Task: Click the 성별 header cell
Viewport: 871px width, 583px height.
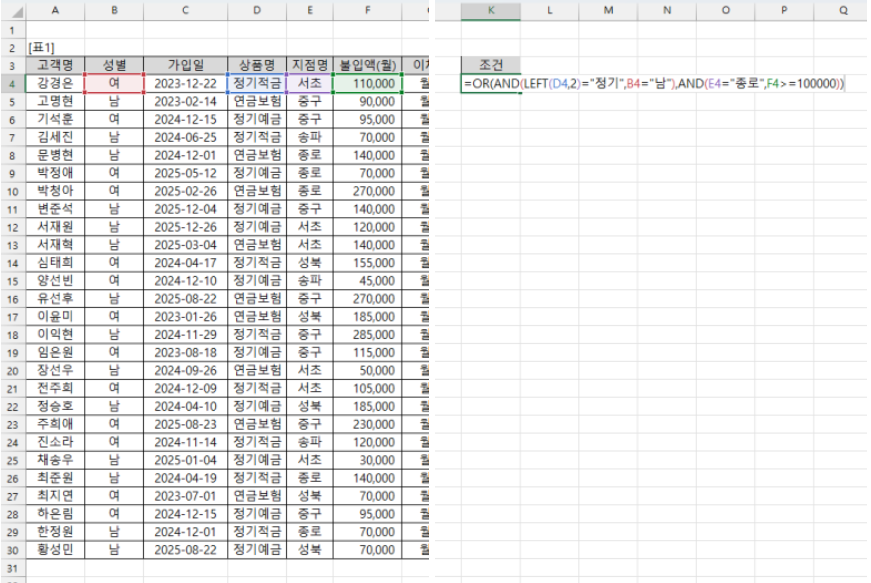Action: click(114, 66)
